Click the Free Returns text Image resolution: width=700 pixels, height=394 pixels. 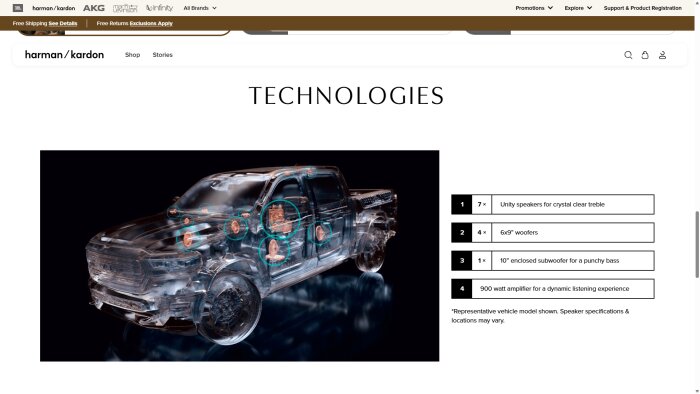click(112, 23)
